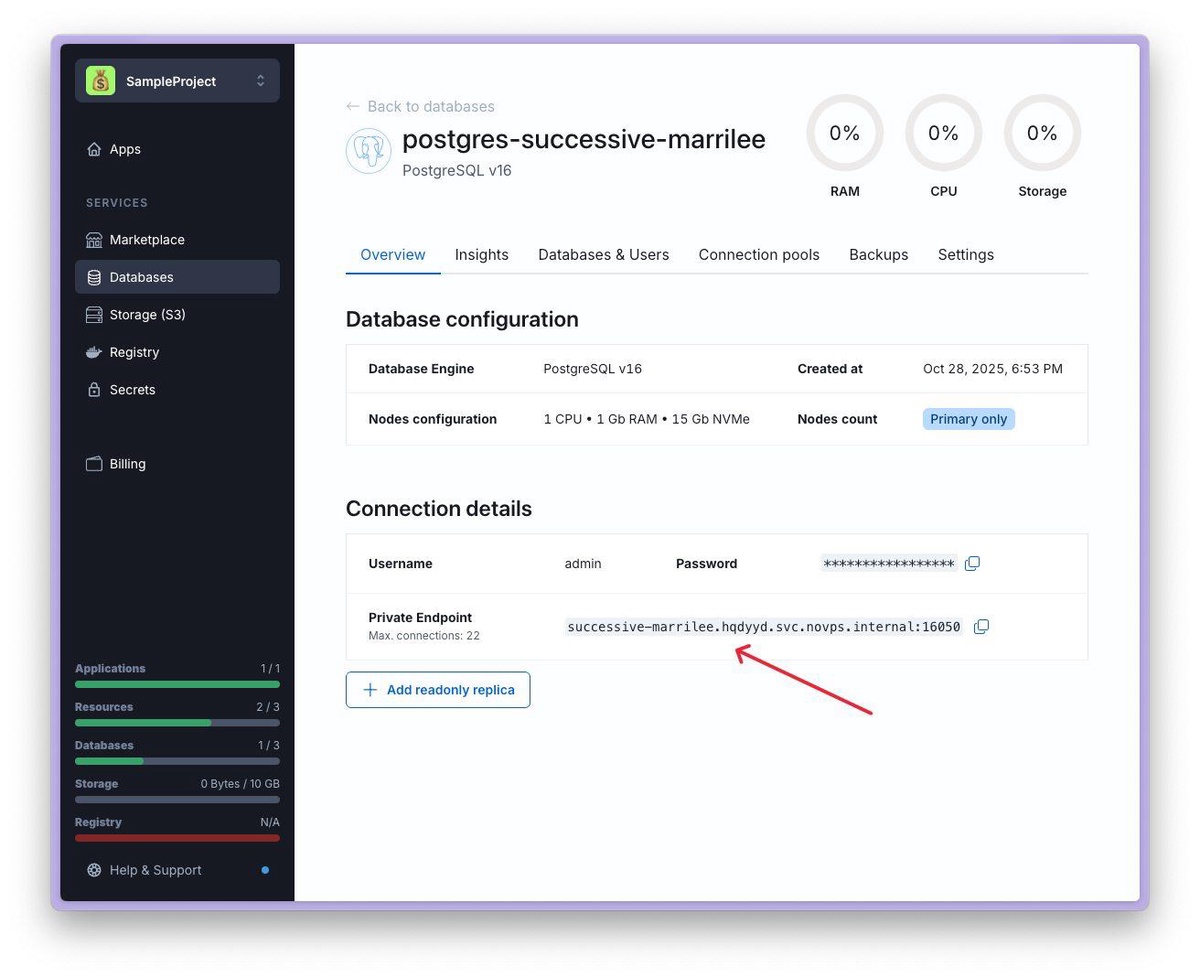Click the Billing wallet icon
Screen dimensions: 1200x978
pyautogui.click(x=94, y=464)
